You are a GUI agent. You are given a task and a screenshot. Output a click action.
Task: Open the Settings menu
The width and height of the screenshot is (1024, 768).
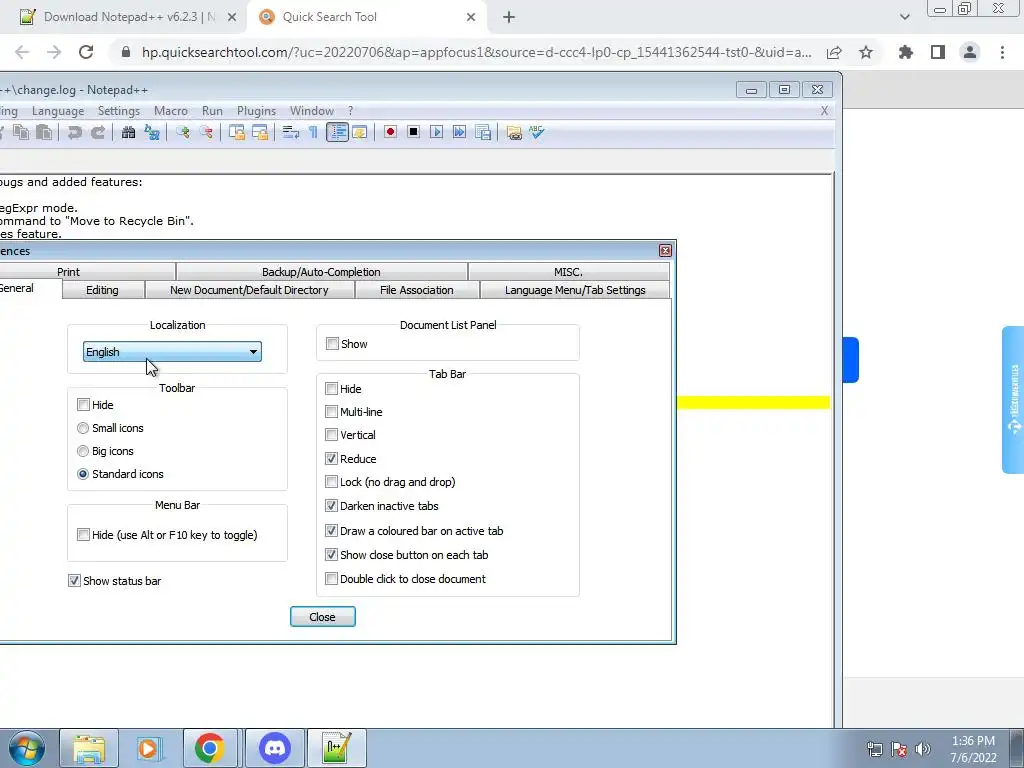point(119,111)
